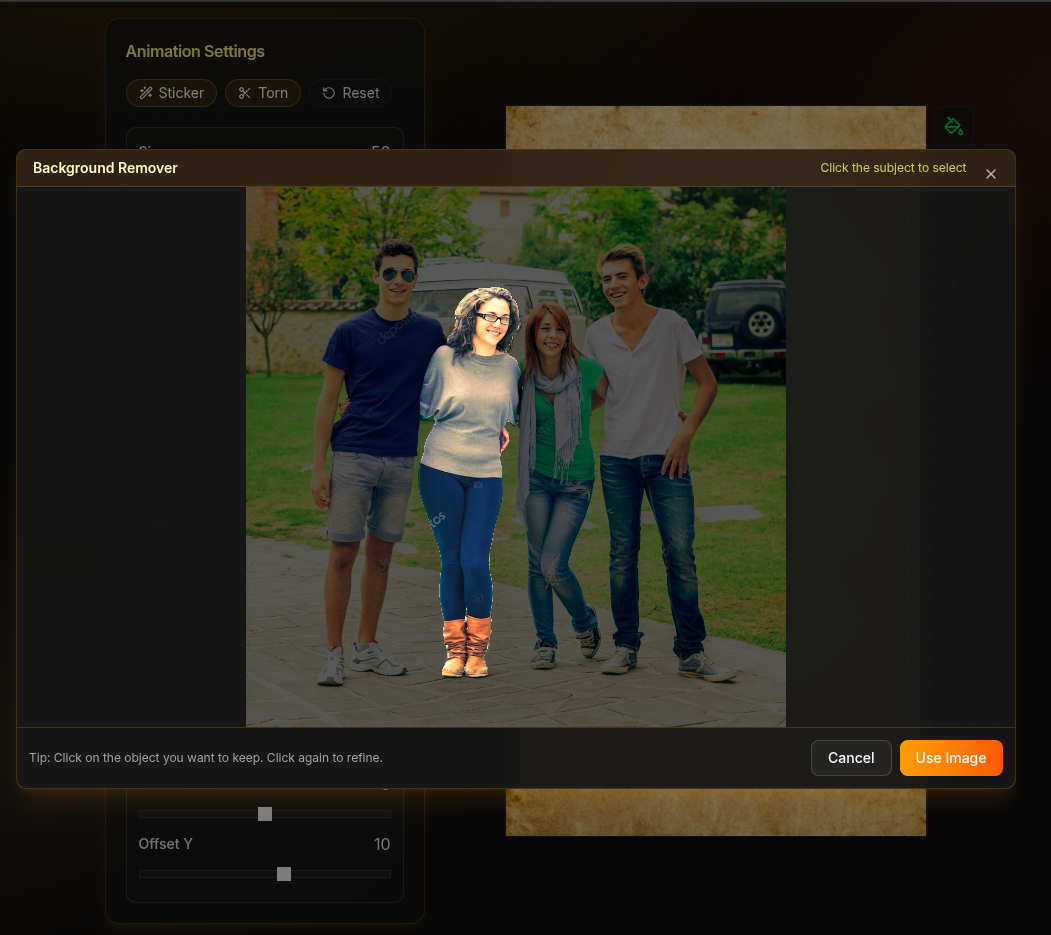Screen dimensions: 1051x935
Task: Click the upper slider handle in the settings panel
Action: (264, 814)
